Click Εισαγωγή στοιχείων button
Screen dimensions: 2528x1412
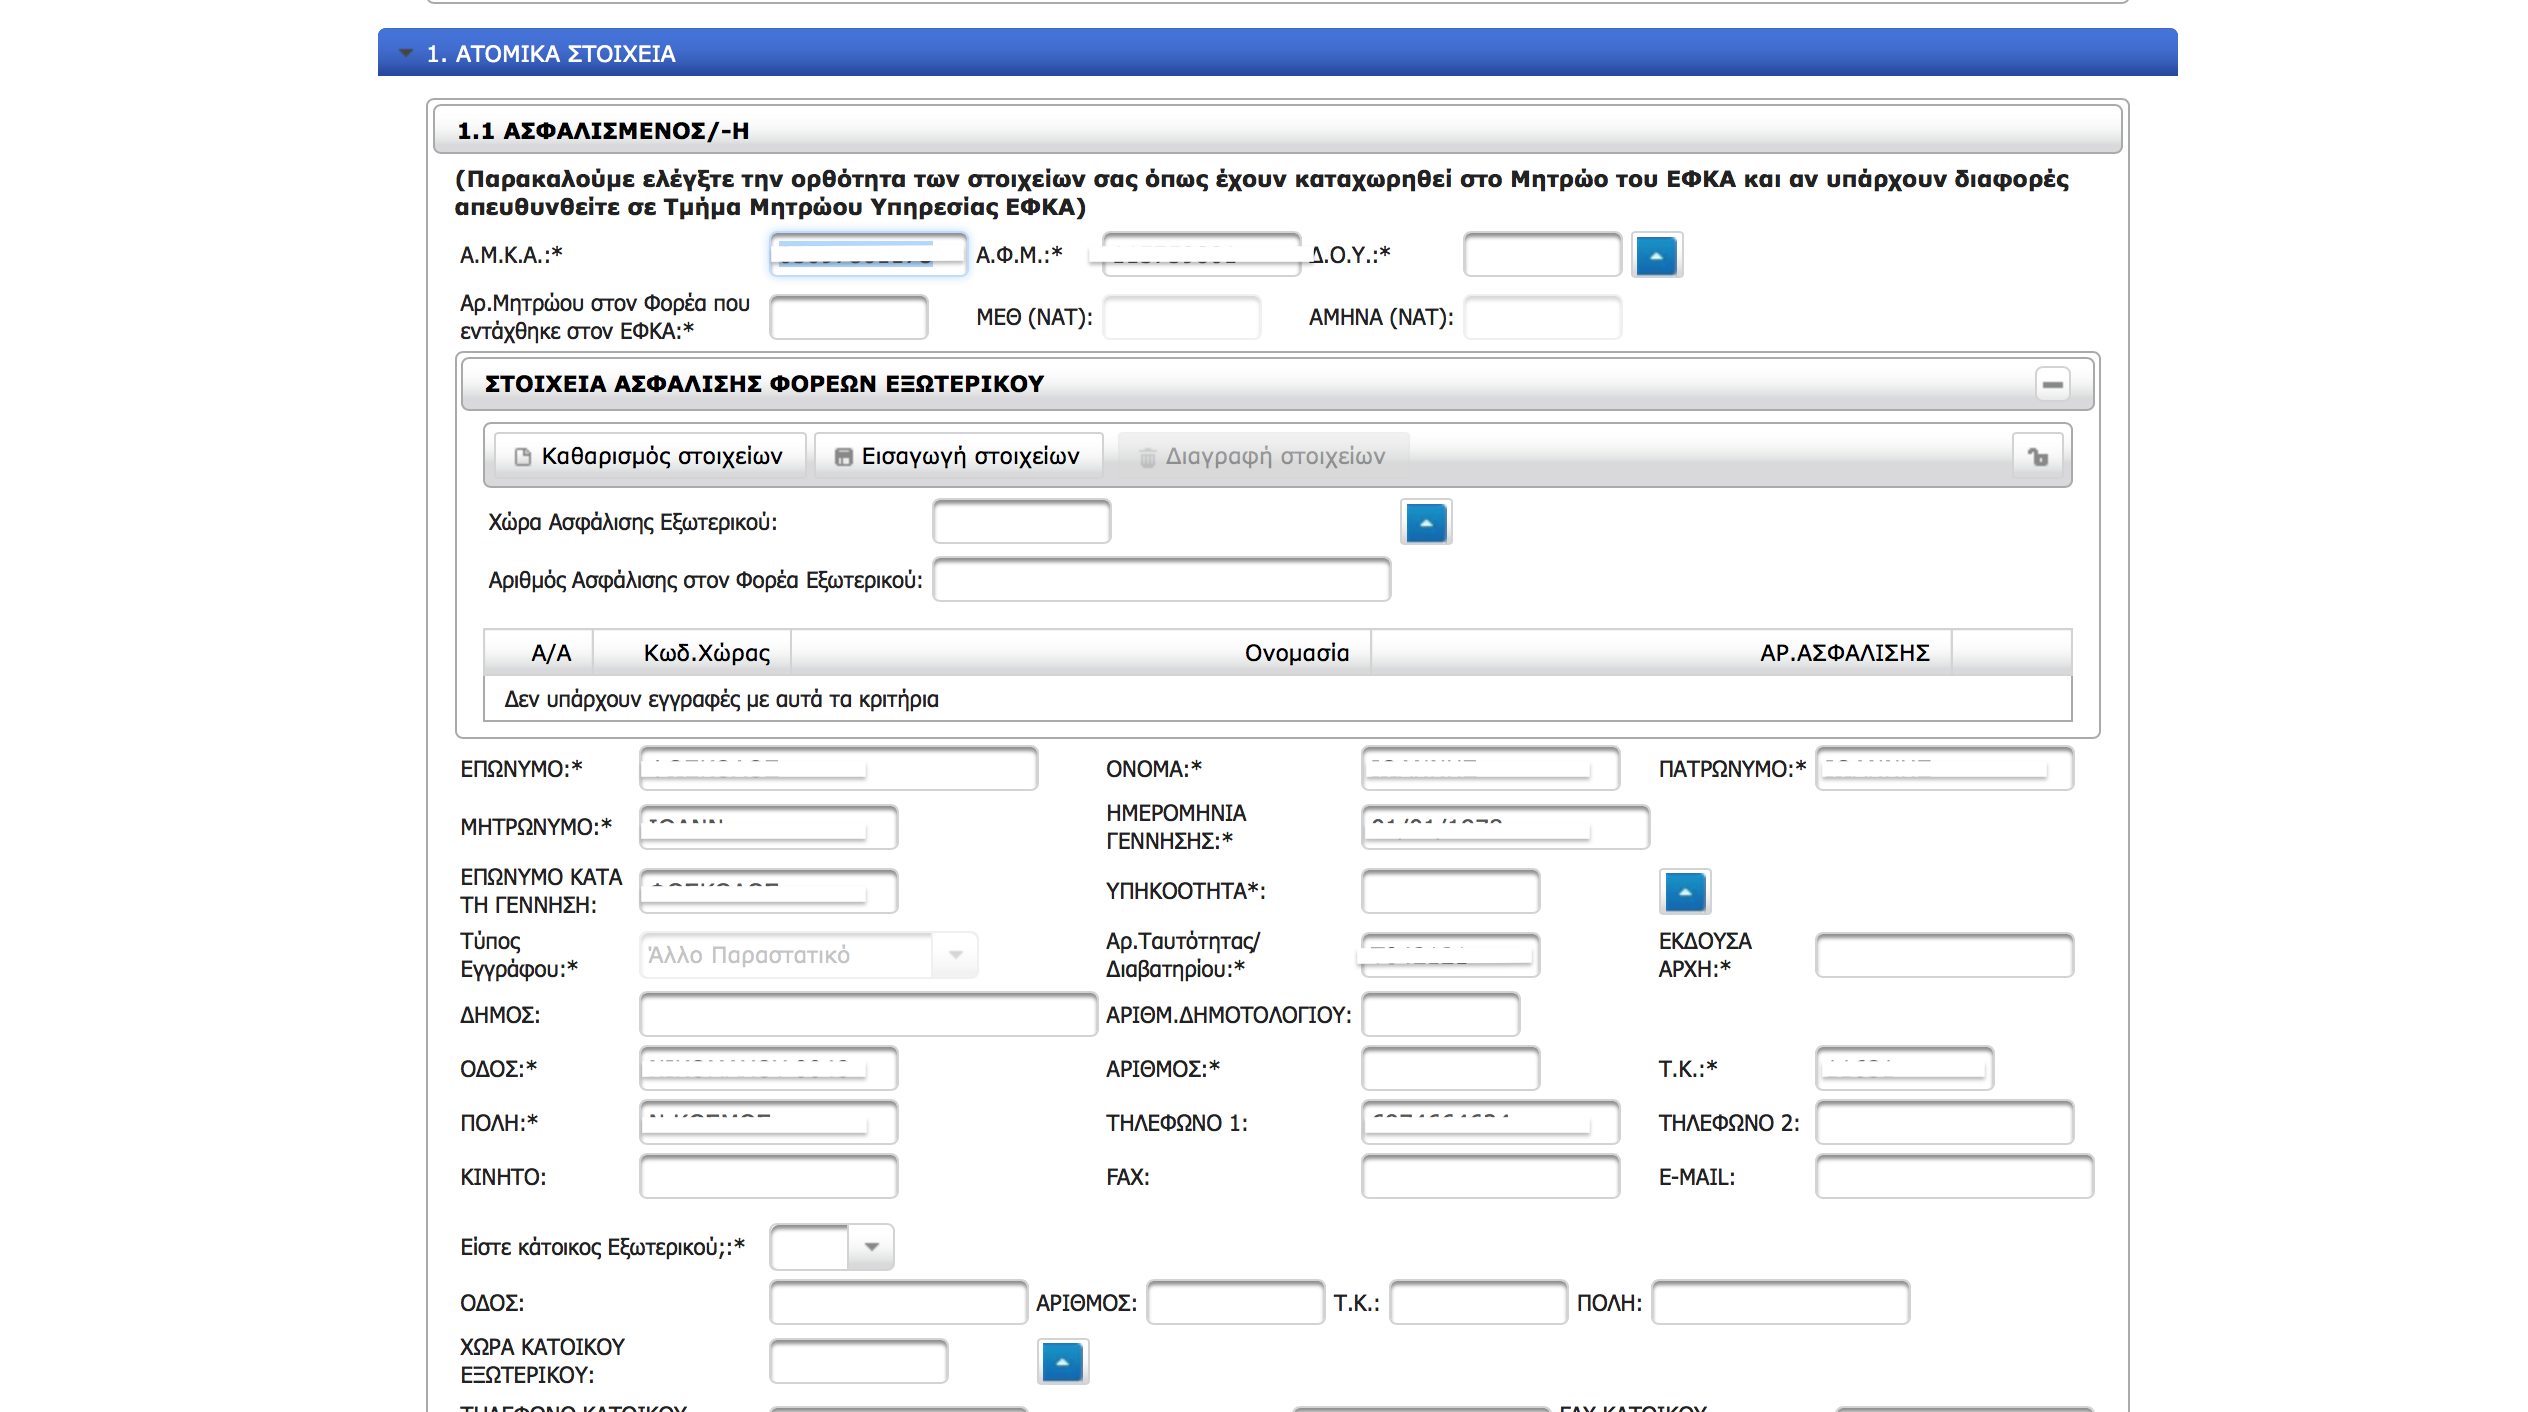tap(958, 457)
